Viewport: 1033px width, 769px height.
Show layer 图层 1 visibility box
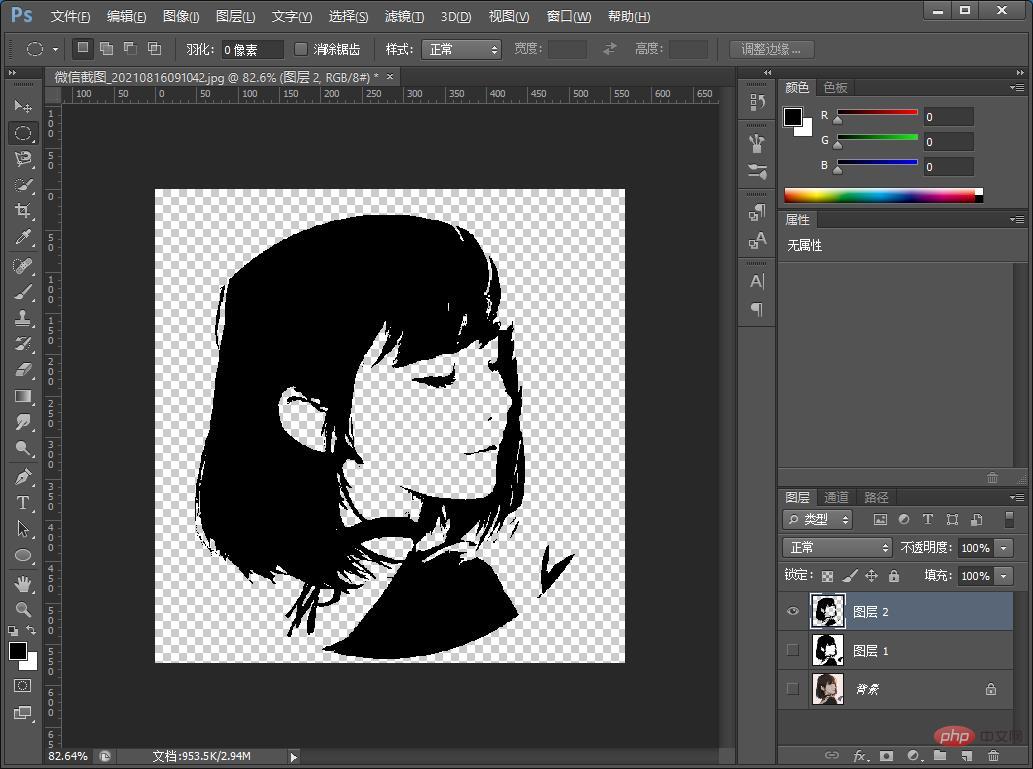(793, 650)
